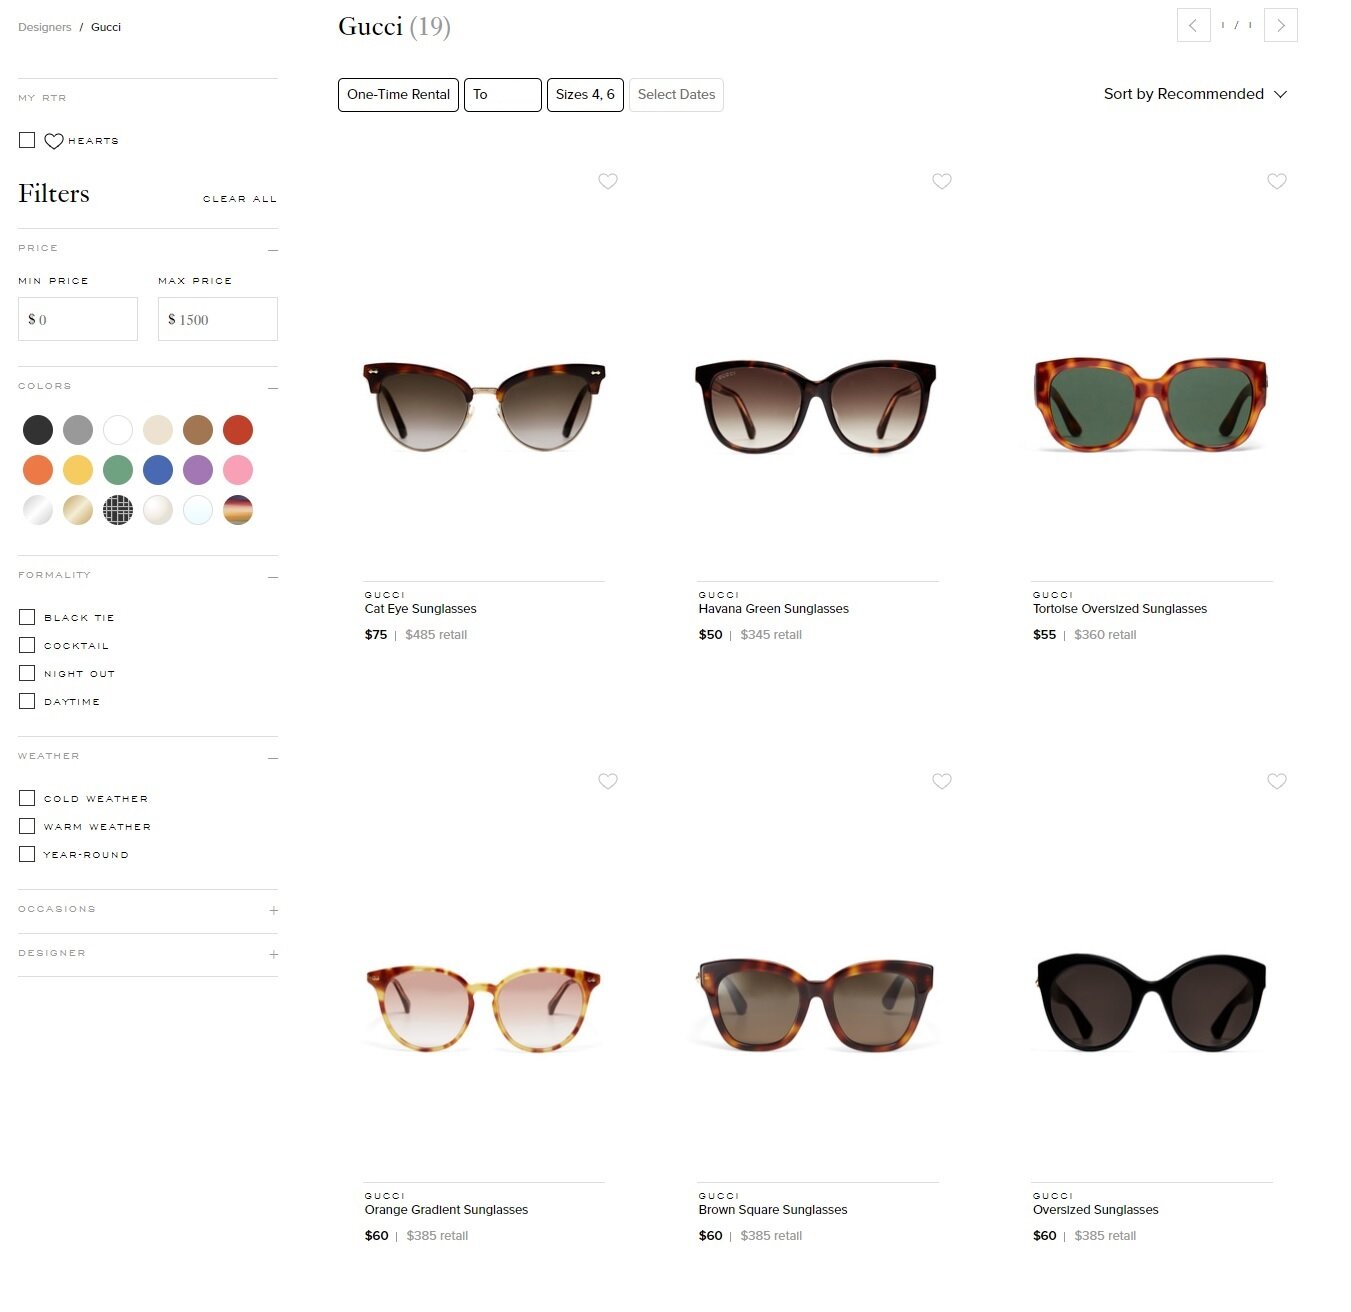Select the cream color swatch

point(158,430)
